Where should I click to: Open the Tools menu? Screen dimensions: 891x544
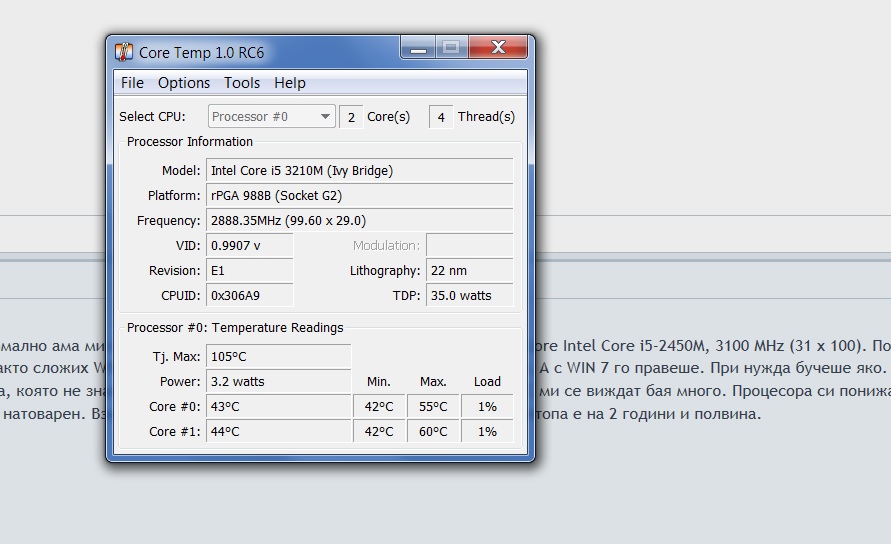pos(242,83)
